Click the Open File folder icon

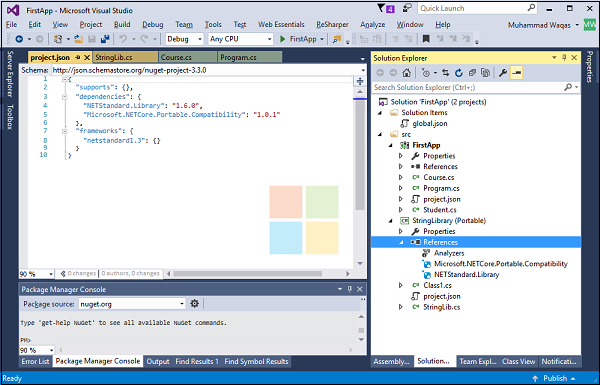78,39
